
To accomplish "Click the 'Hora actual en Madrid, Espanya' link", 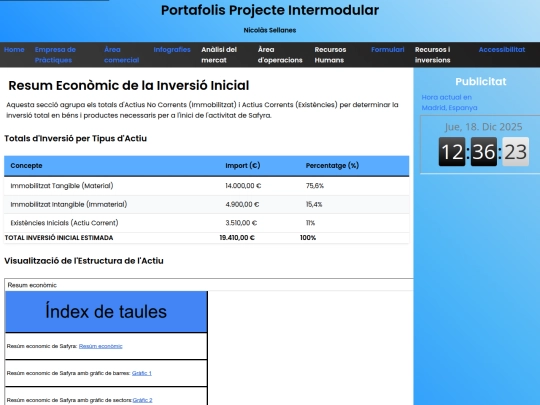I will (x=449, y=102).
